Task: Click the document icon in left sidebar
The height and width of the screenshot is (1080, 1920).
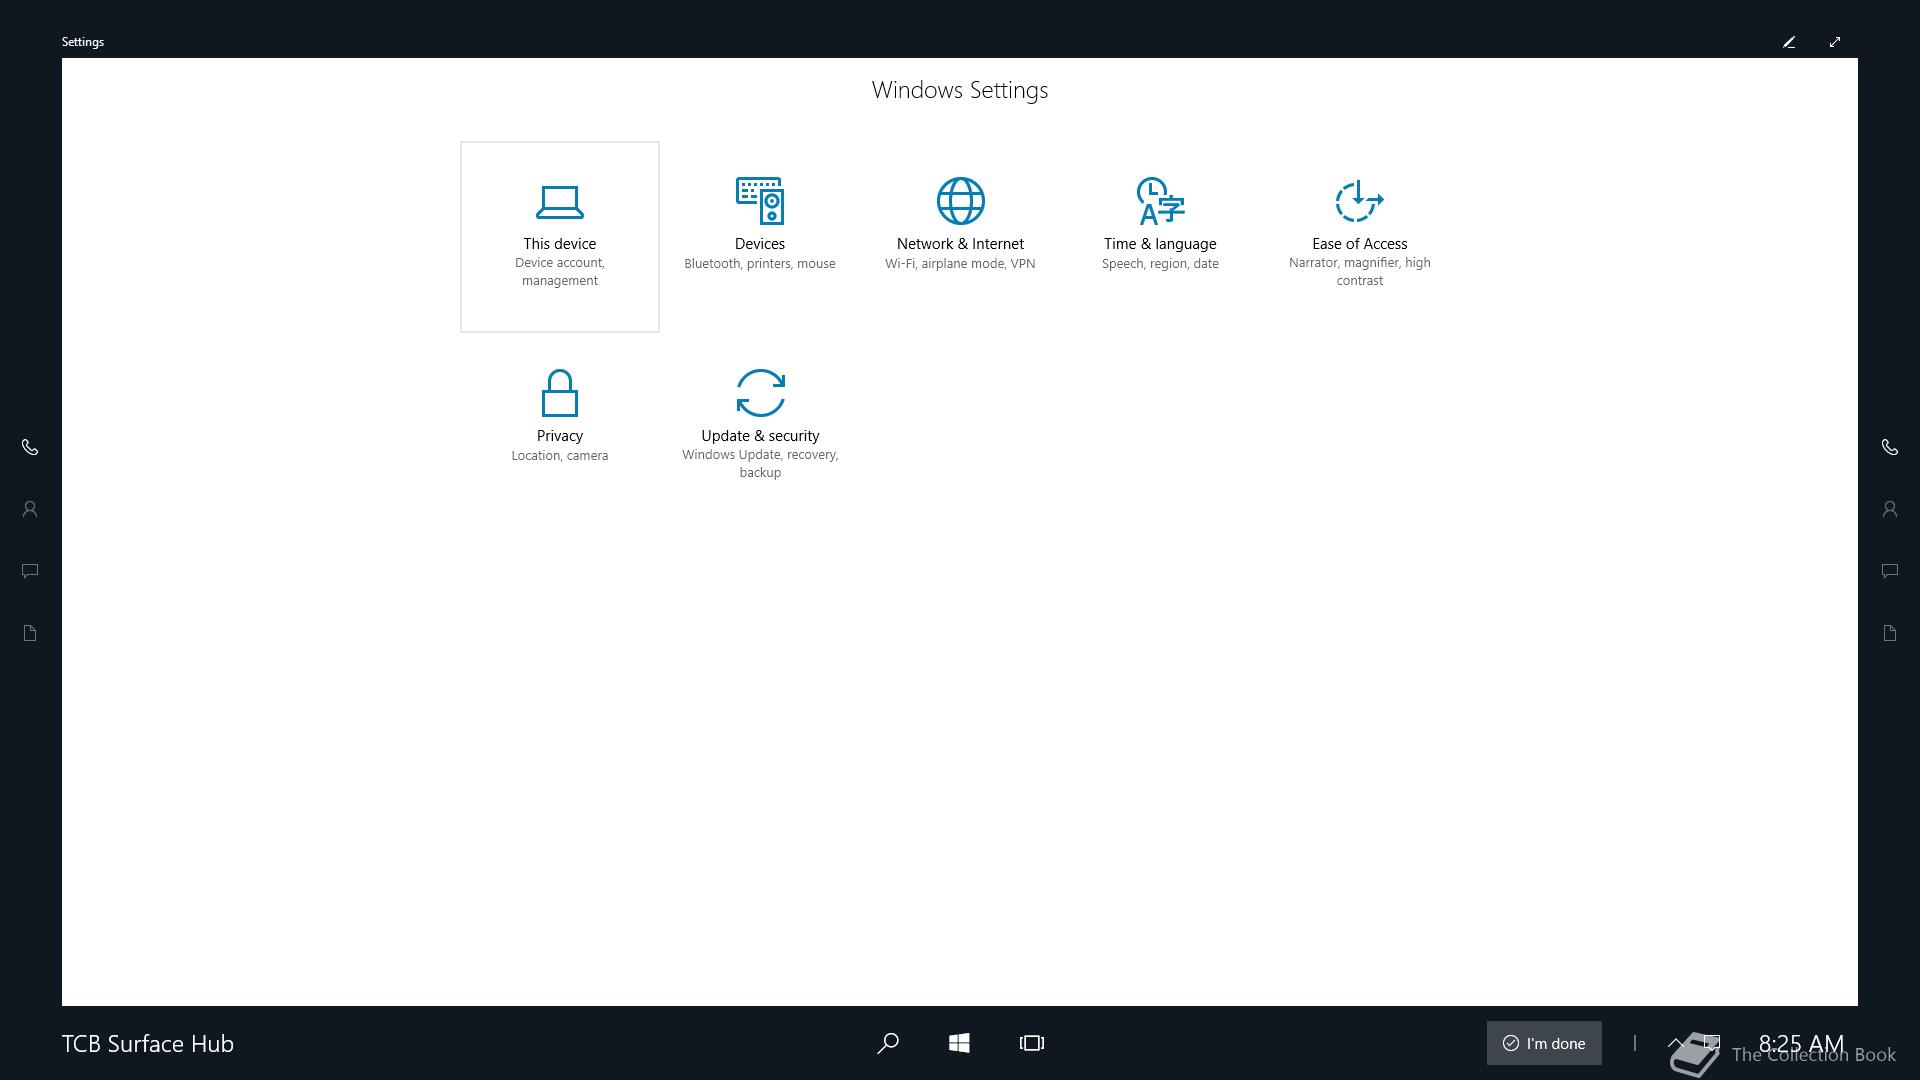Action: [x=30, y=633]
